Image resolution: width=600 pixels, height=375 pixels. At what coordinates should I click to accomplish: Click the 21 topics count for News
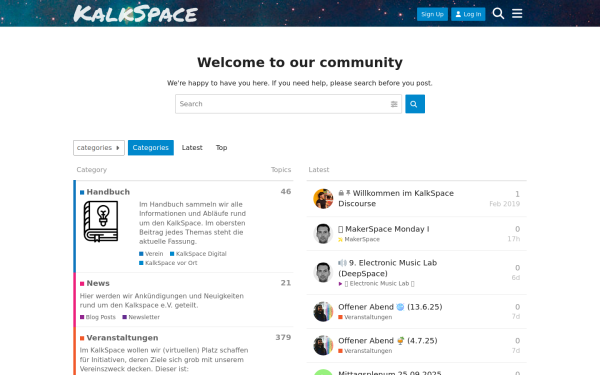tap(286, 283)
